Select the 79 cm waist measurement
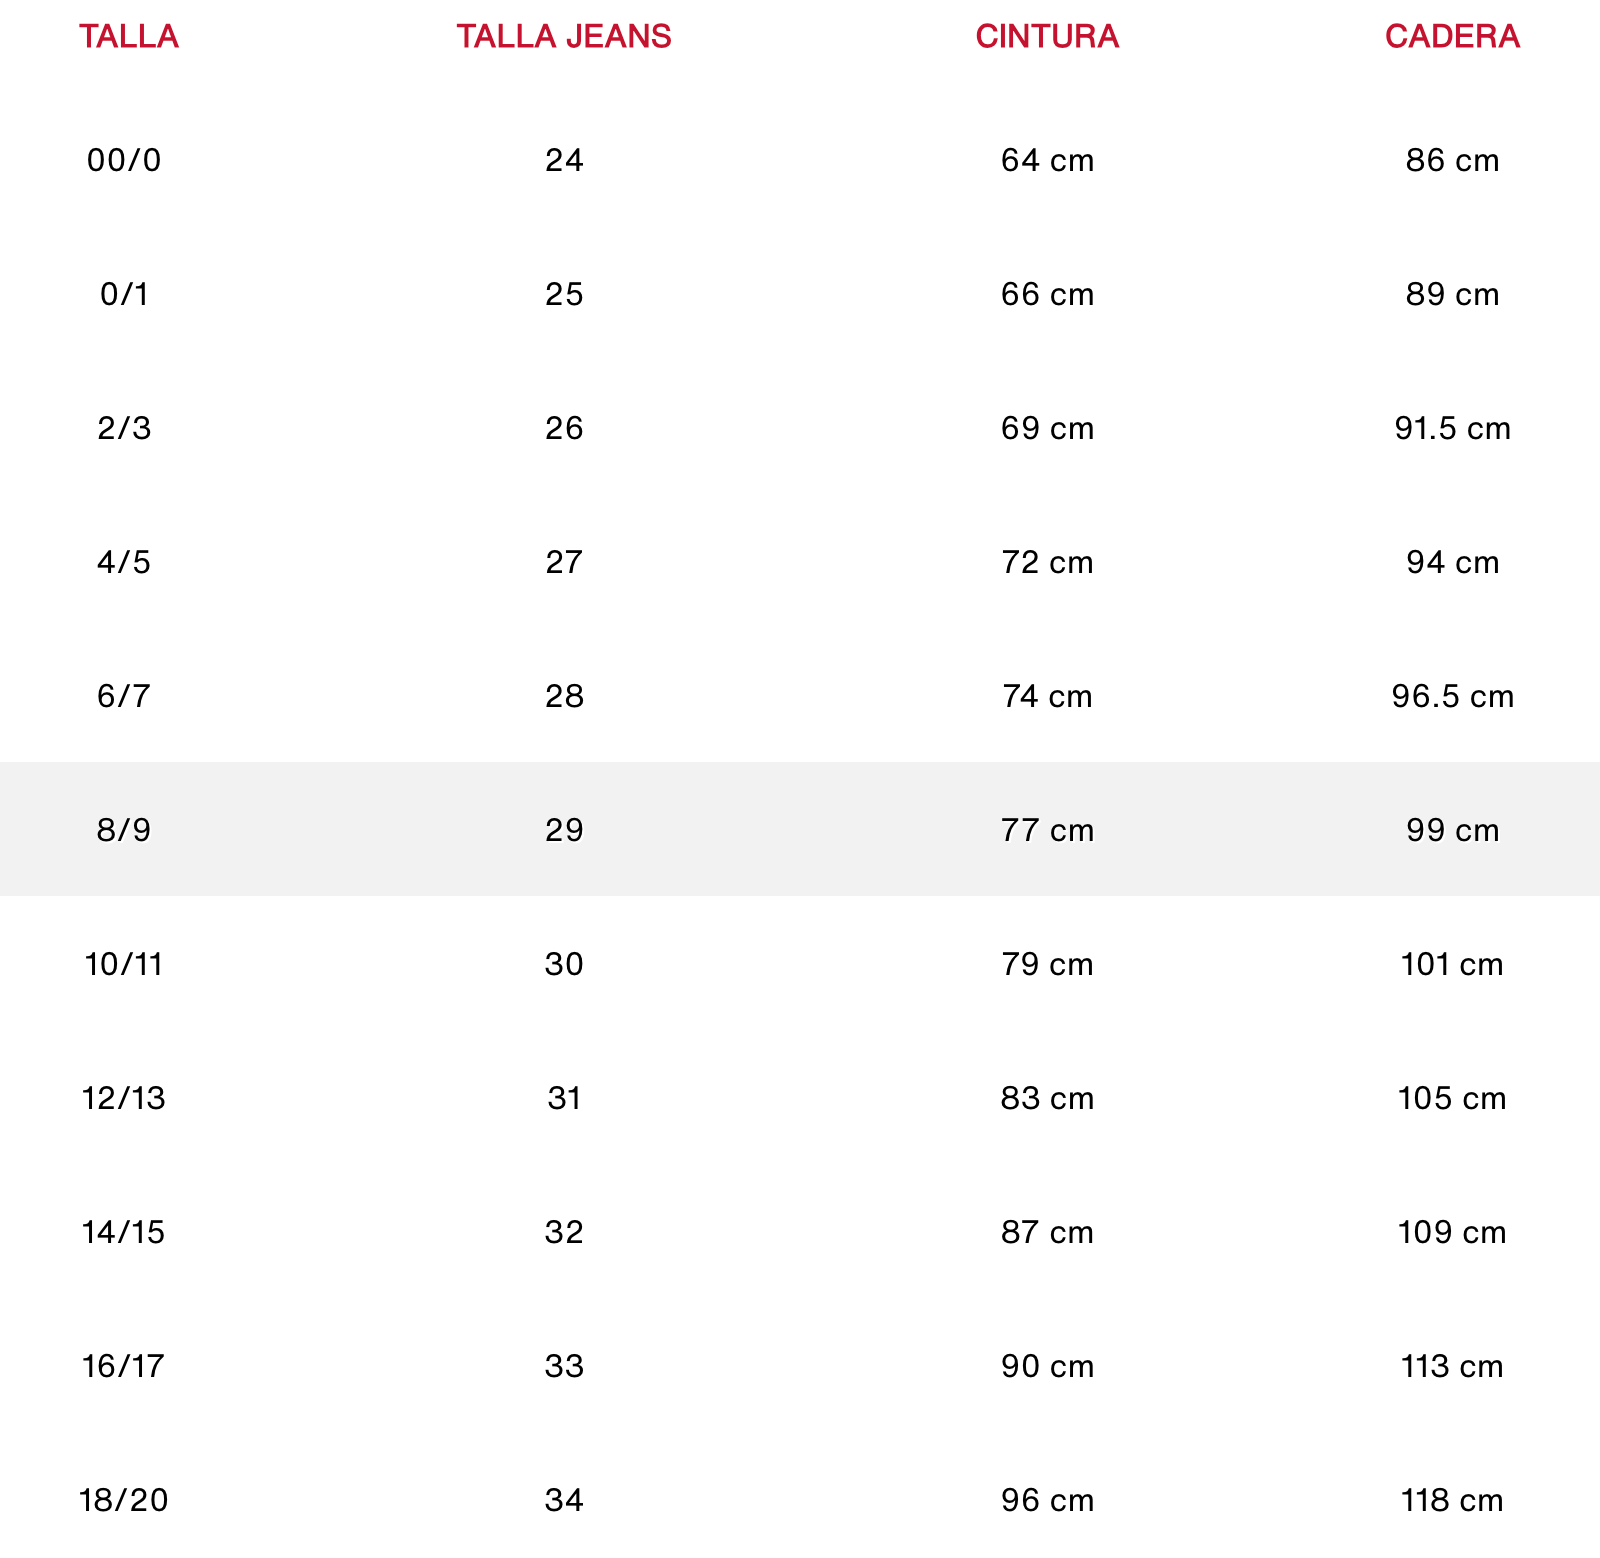 [1047, 964]
